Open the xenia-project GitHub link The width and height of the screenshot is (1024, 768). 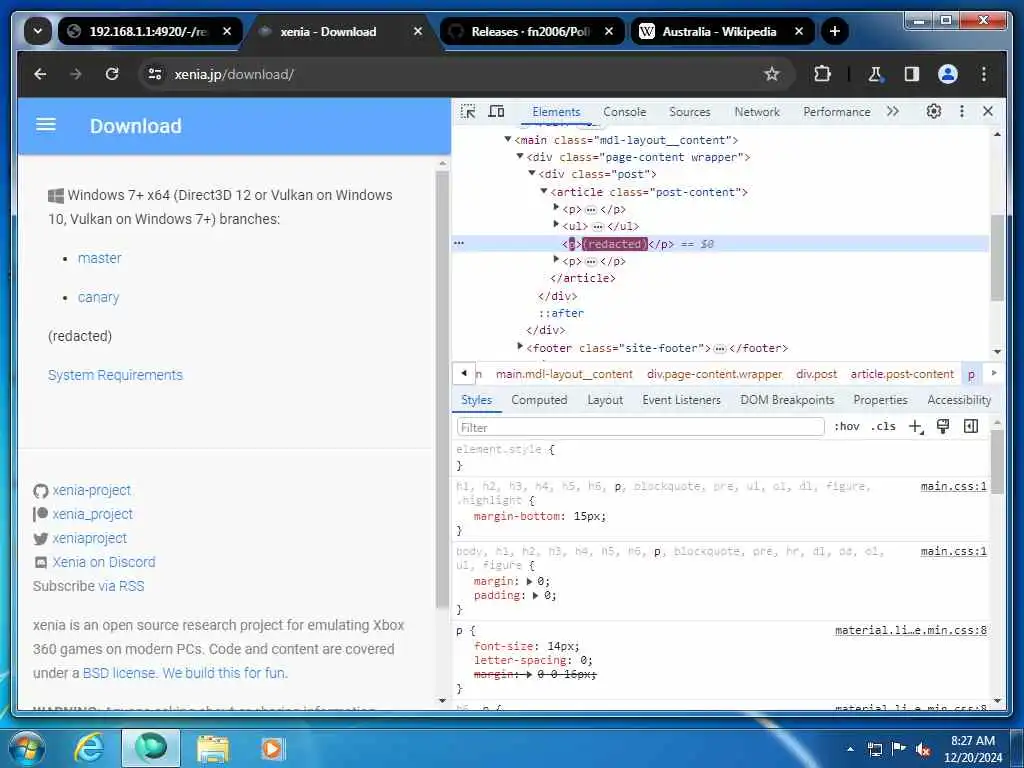point(91,490)
